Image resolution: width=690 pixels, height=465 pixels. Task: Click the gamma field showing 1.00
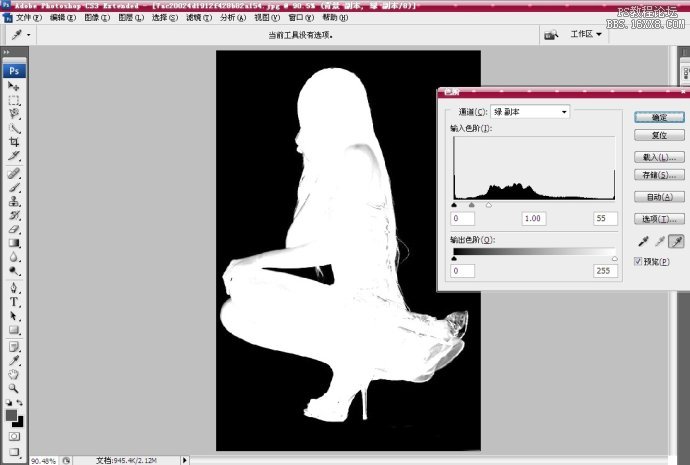coord(533,218)
